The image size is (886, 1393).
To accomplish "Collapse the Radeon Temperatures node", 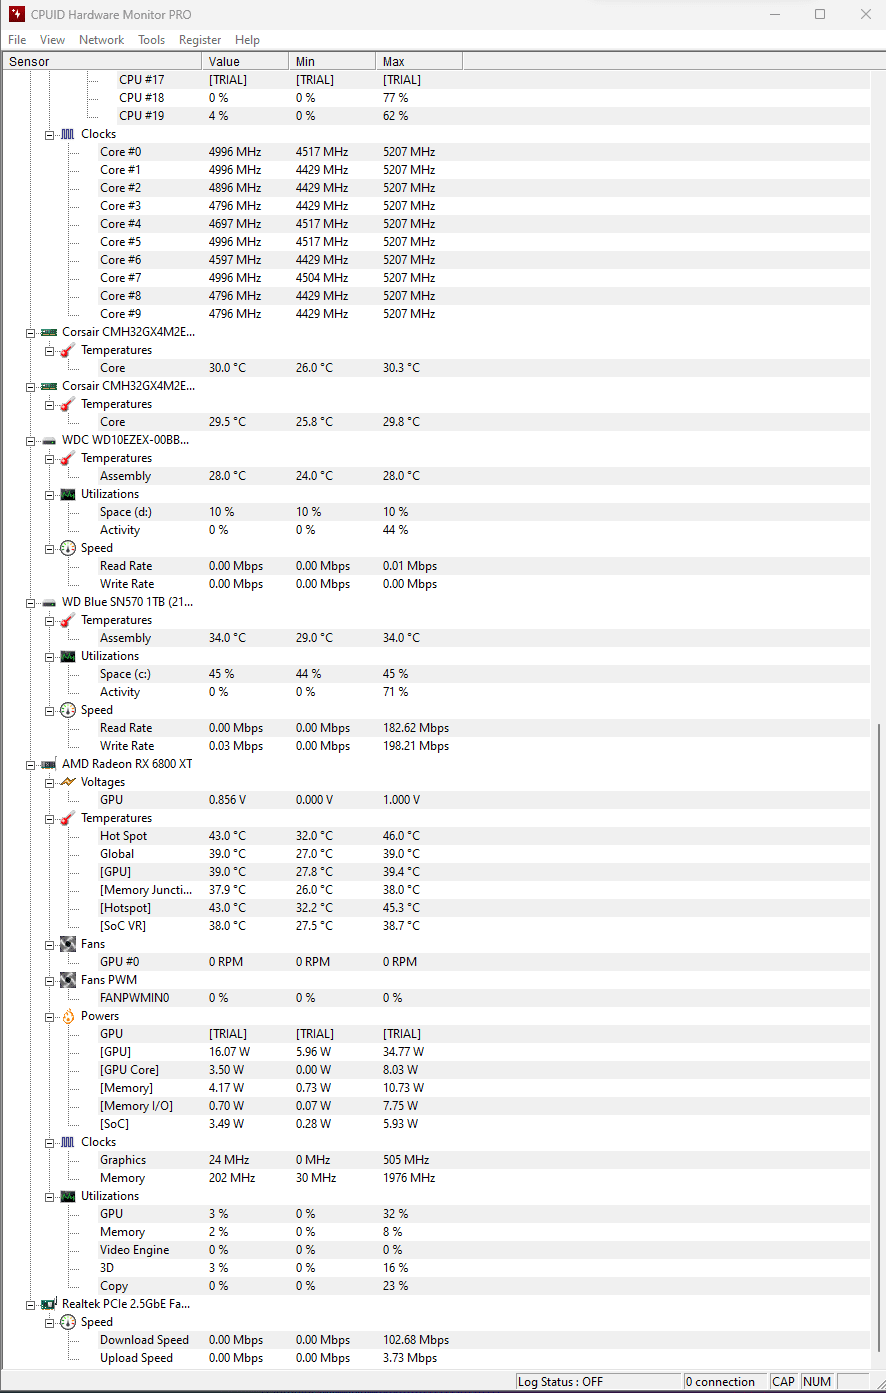I will click(x=50, y=818).
